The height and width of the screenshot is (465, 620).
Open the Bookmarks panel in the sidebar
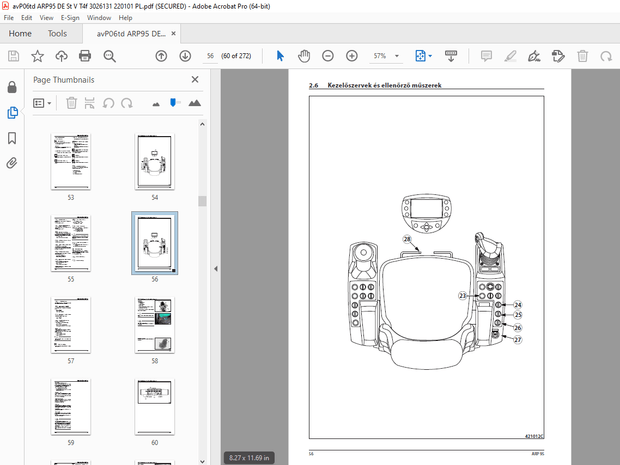pyautogui.click(x=12, y=138)
